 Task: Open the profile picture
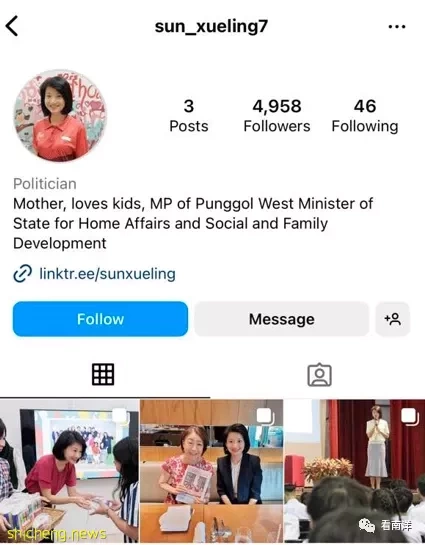click(x=60, y=116)
